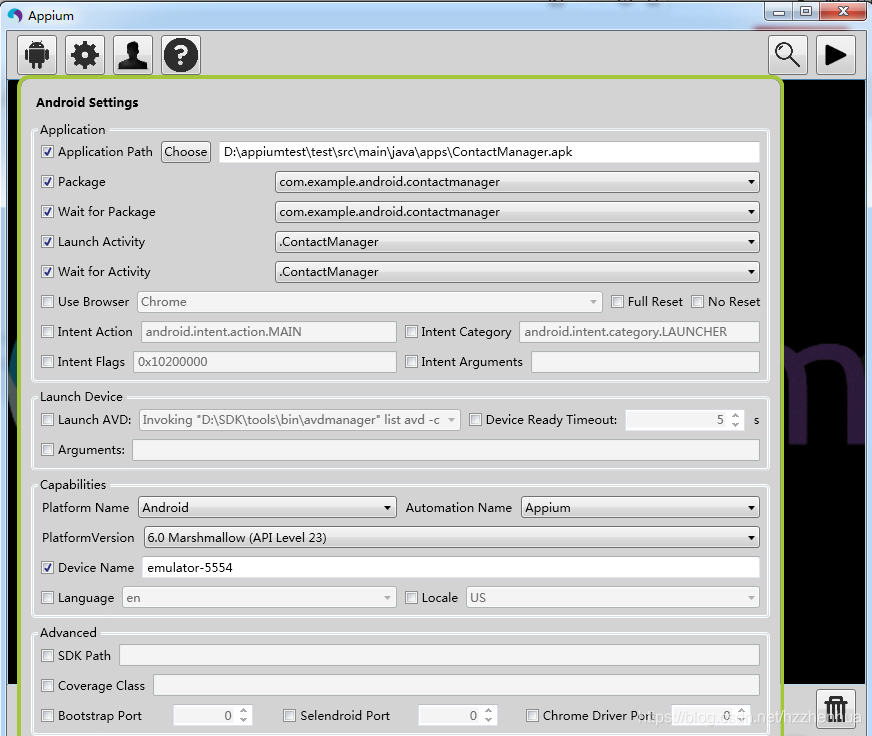The height and width of the screenshot is (736, 872).
Task: Decrease Selendroid Port with down arrow
Action: pos(488,720)
